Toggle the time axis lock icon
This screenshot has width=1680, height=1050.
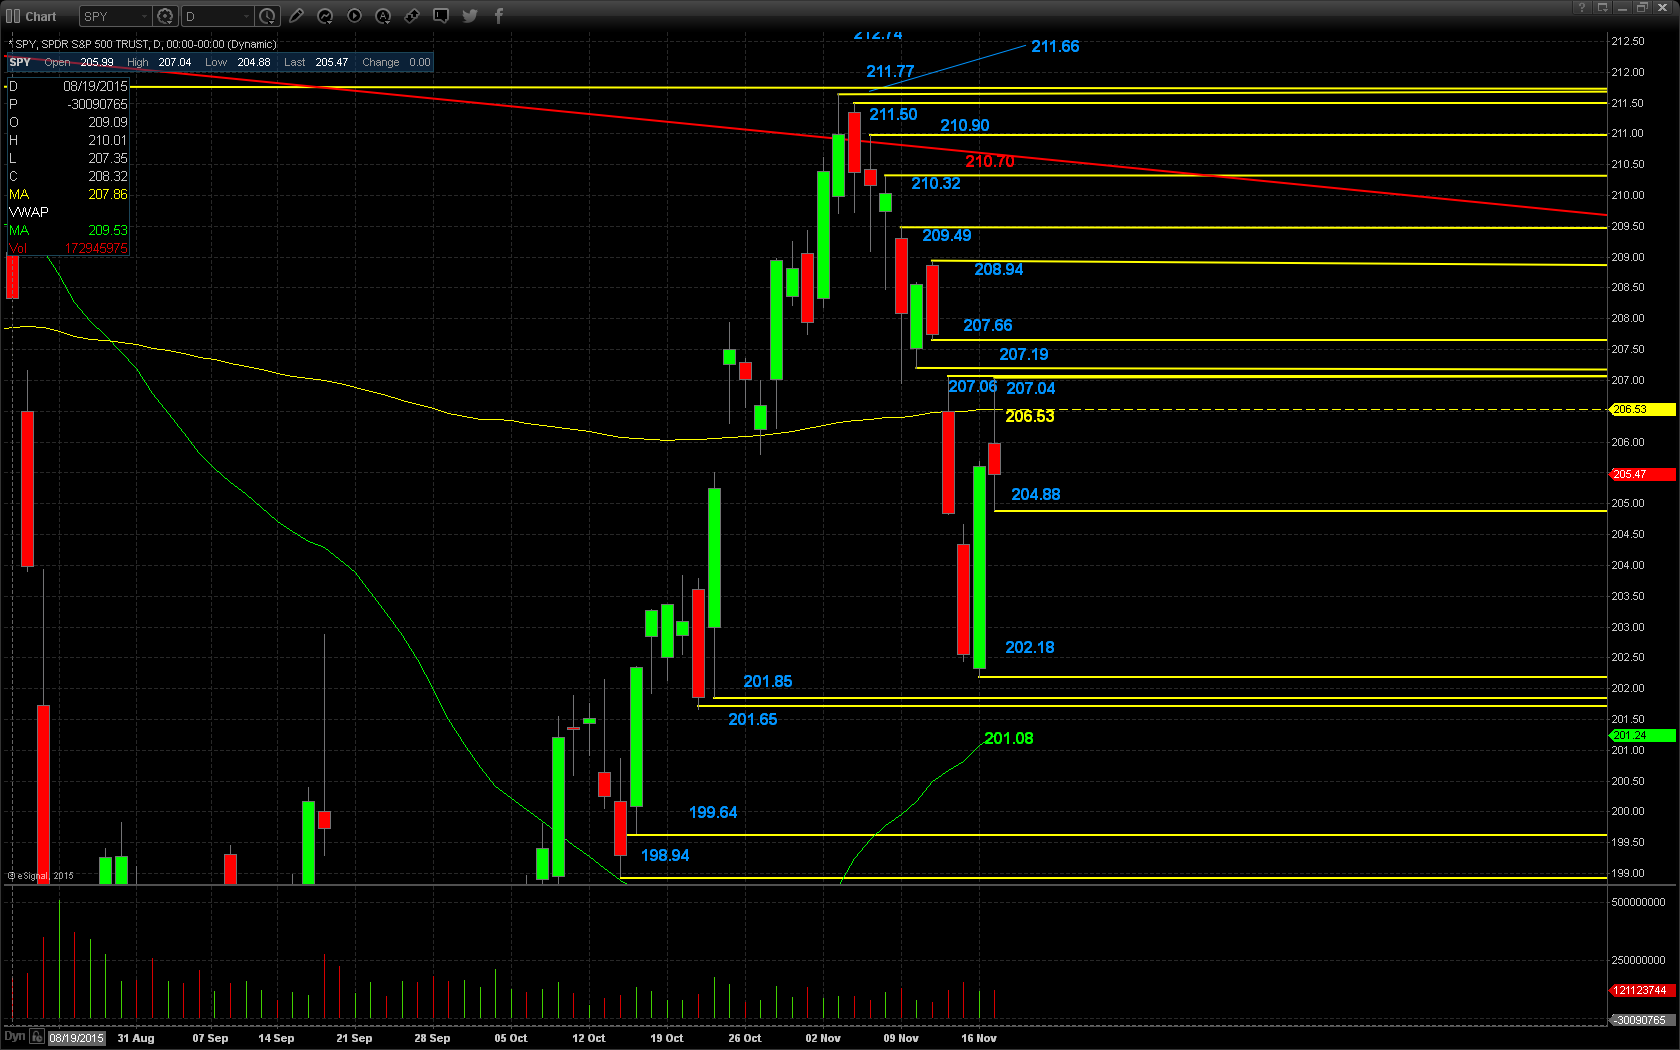pos(37,1037)
